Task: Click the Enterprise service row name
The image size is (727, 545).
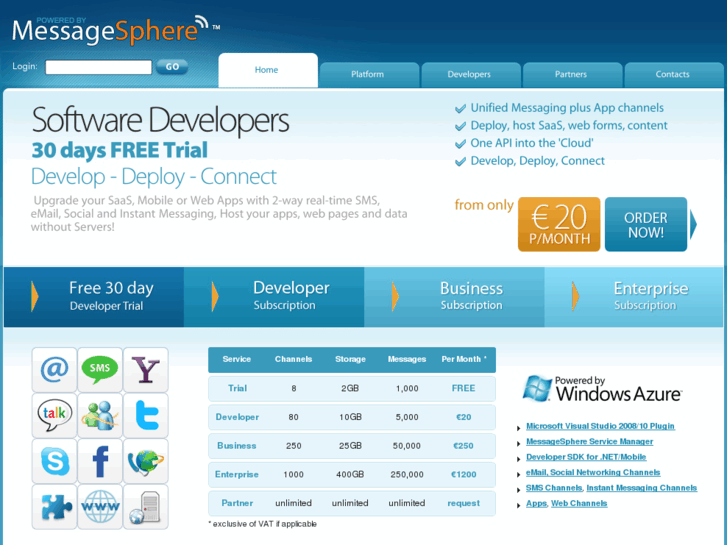Action: pos(237,474)
